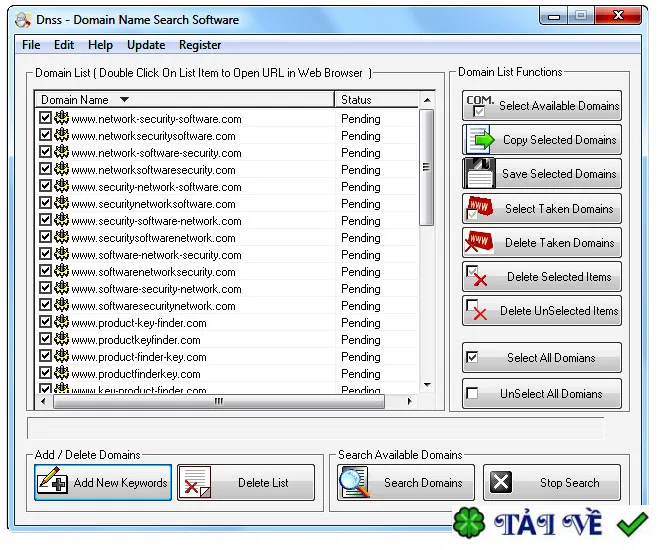This screenshot has height=550, width=660.
Task: Uncheck www.softwaresecuritynetwork.com checkbox
Action: point(45,305)
